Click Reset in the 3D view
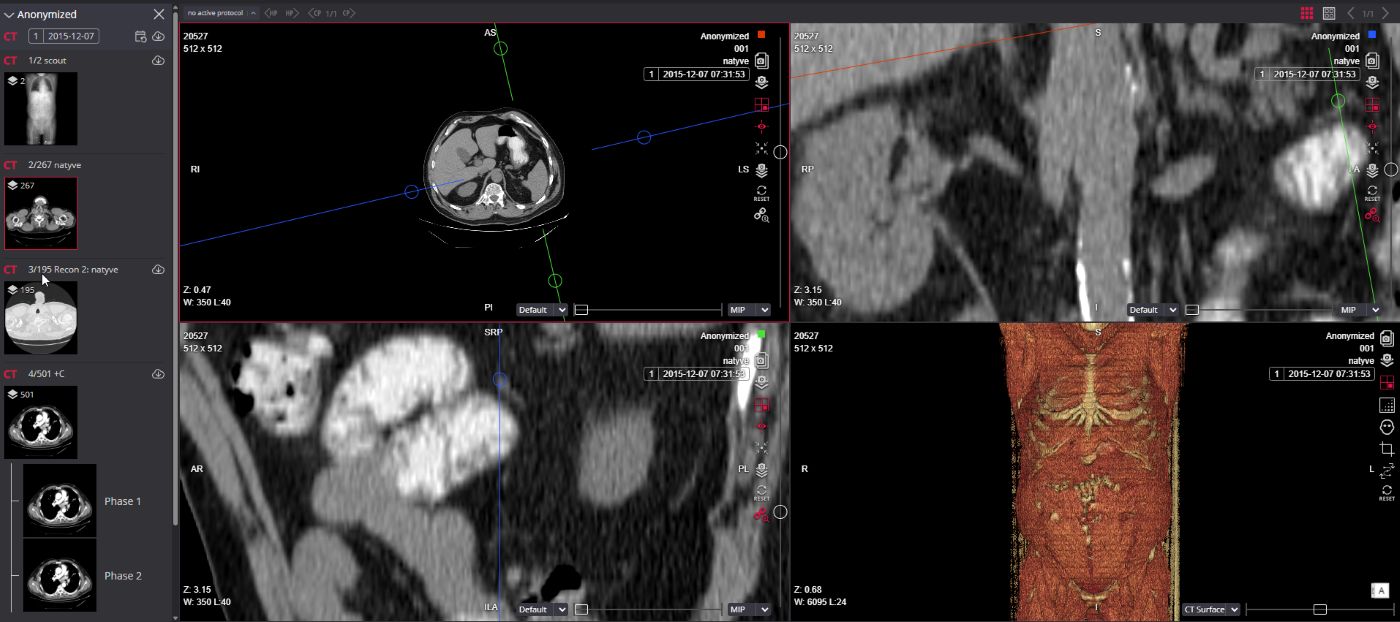This screenshot has height=622, width=1400. (x=1386, y=492)
